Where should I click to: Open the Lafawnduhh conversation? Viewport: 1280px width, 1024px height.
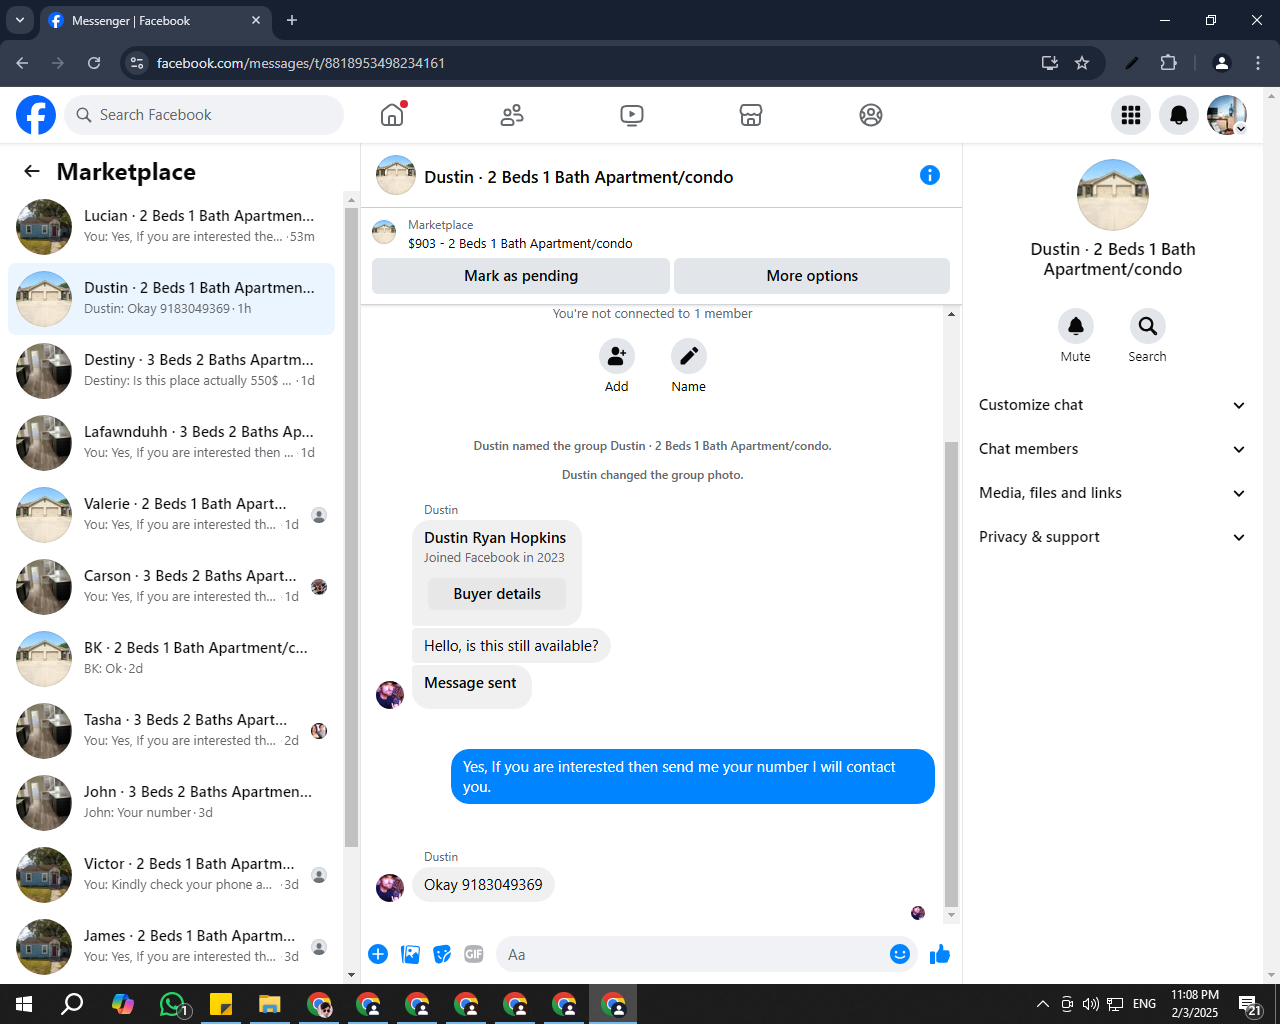[x=171, y=443]
